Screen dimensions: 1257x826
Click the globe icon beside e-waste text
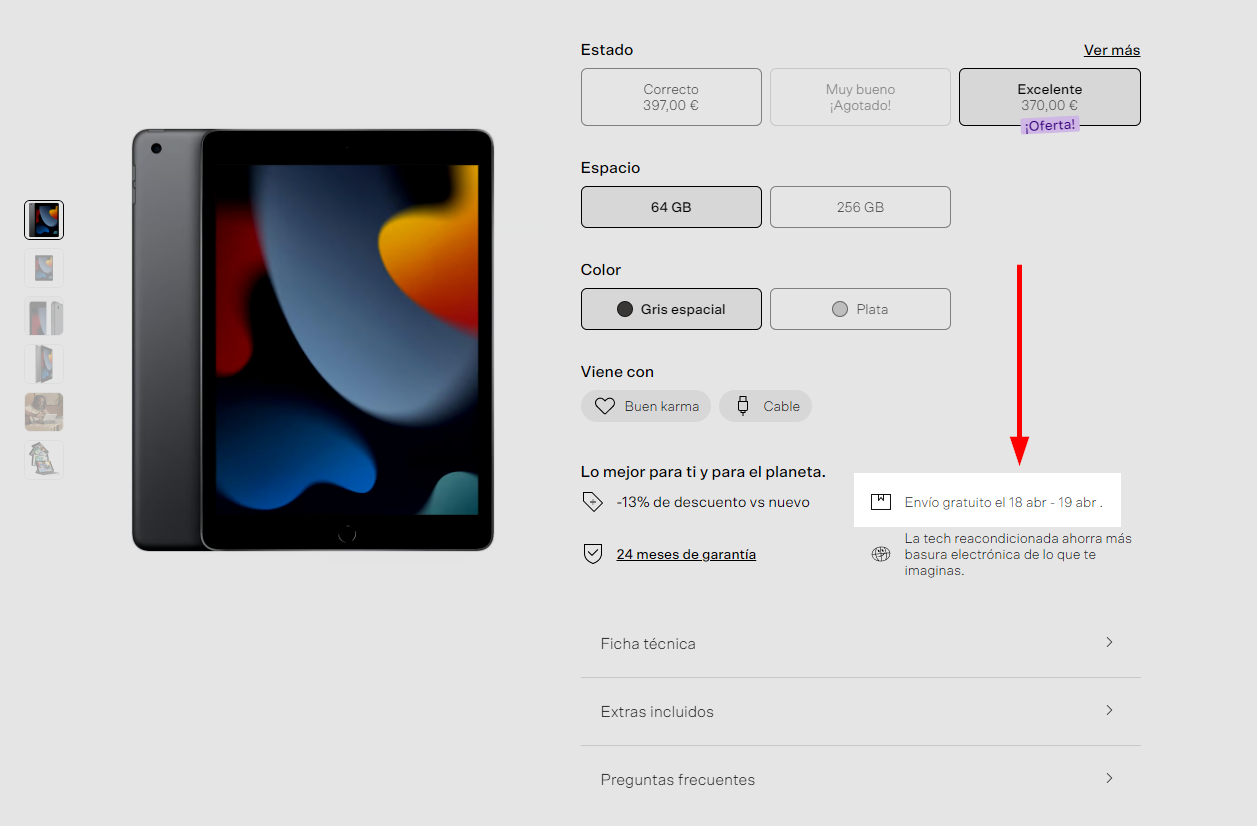(880, 554)
